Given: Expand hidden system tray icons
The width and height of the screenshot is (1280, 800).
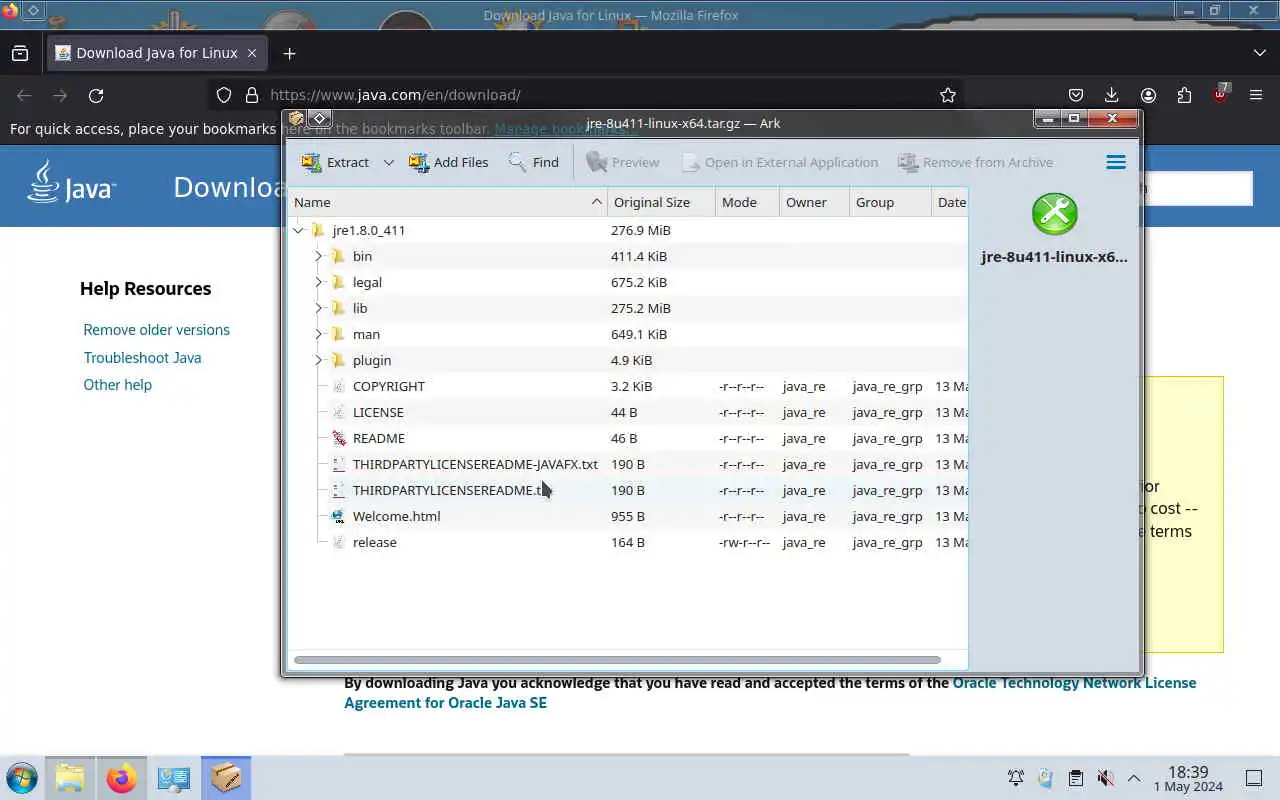Looking at the screenshot, I should [1134, 778].
